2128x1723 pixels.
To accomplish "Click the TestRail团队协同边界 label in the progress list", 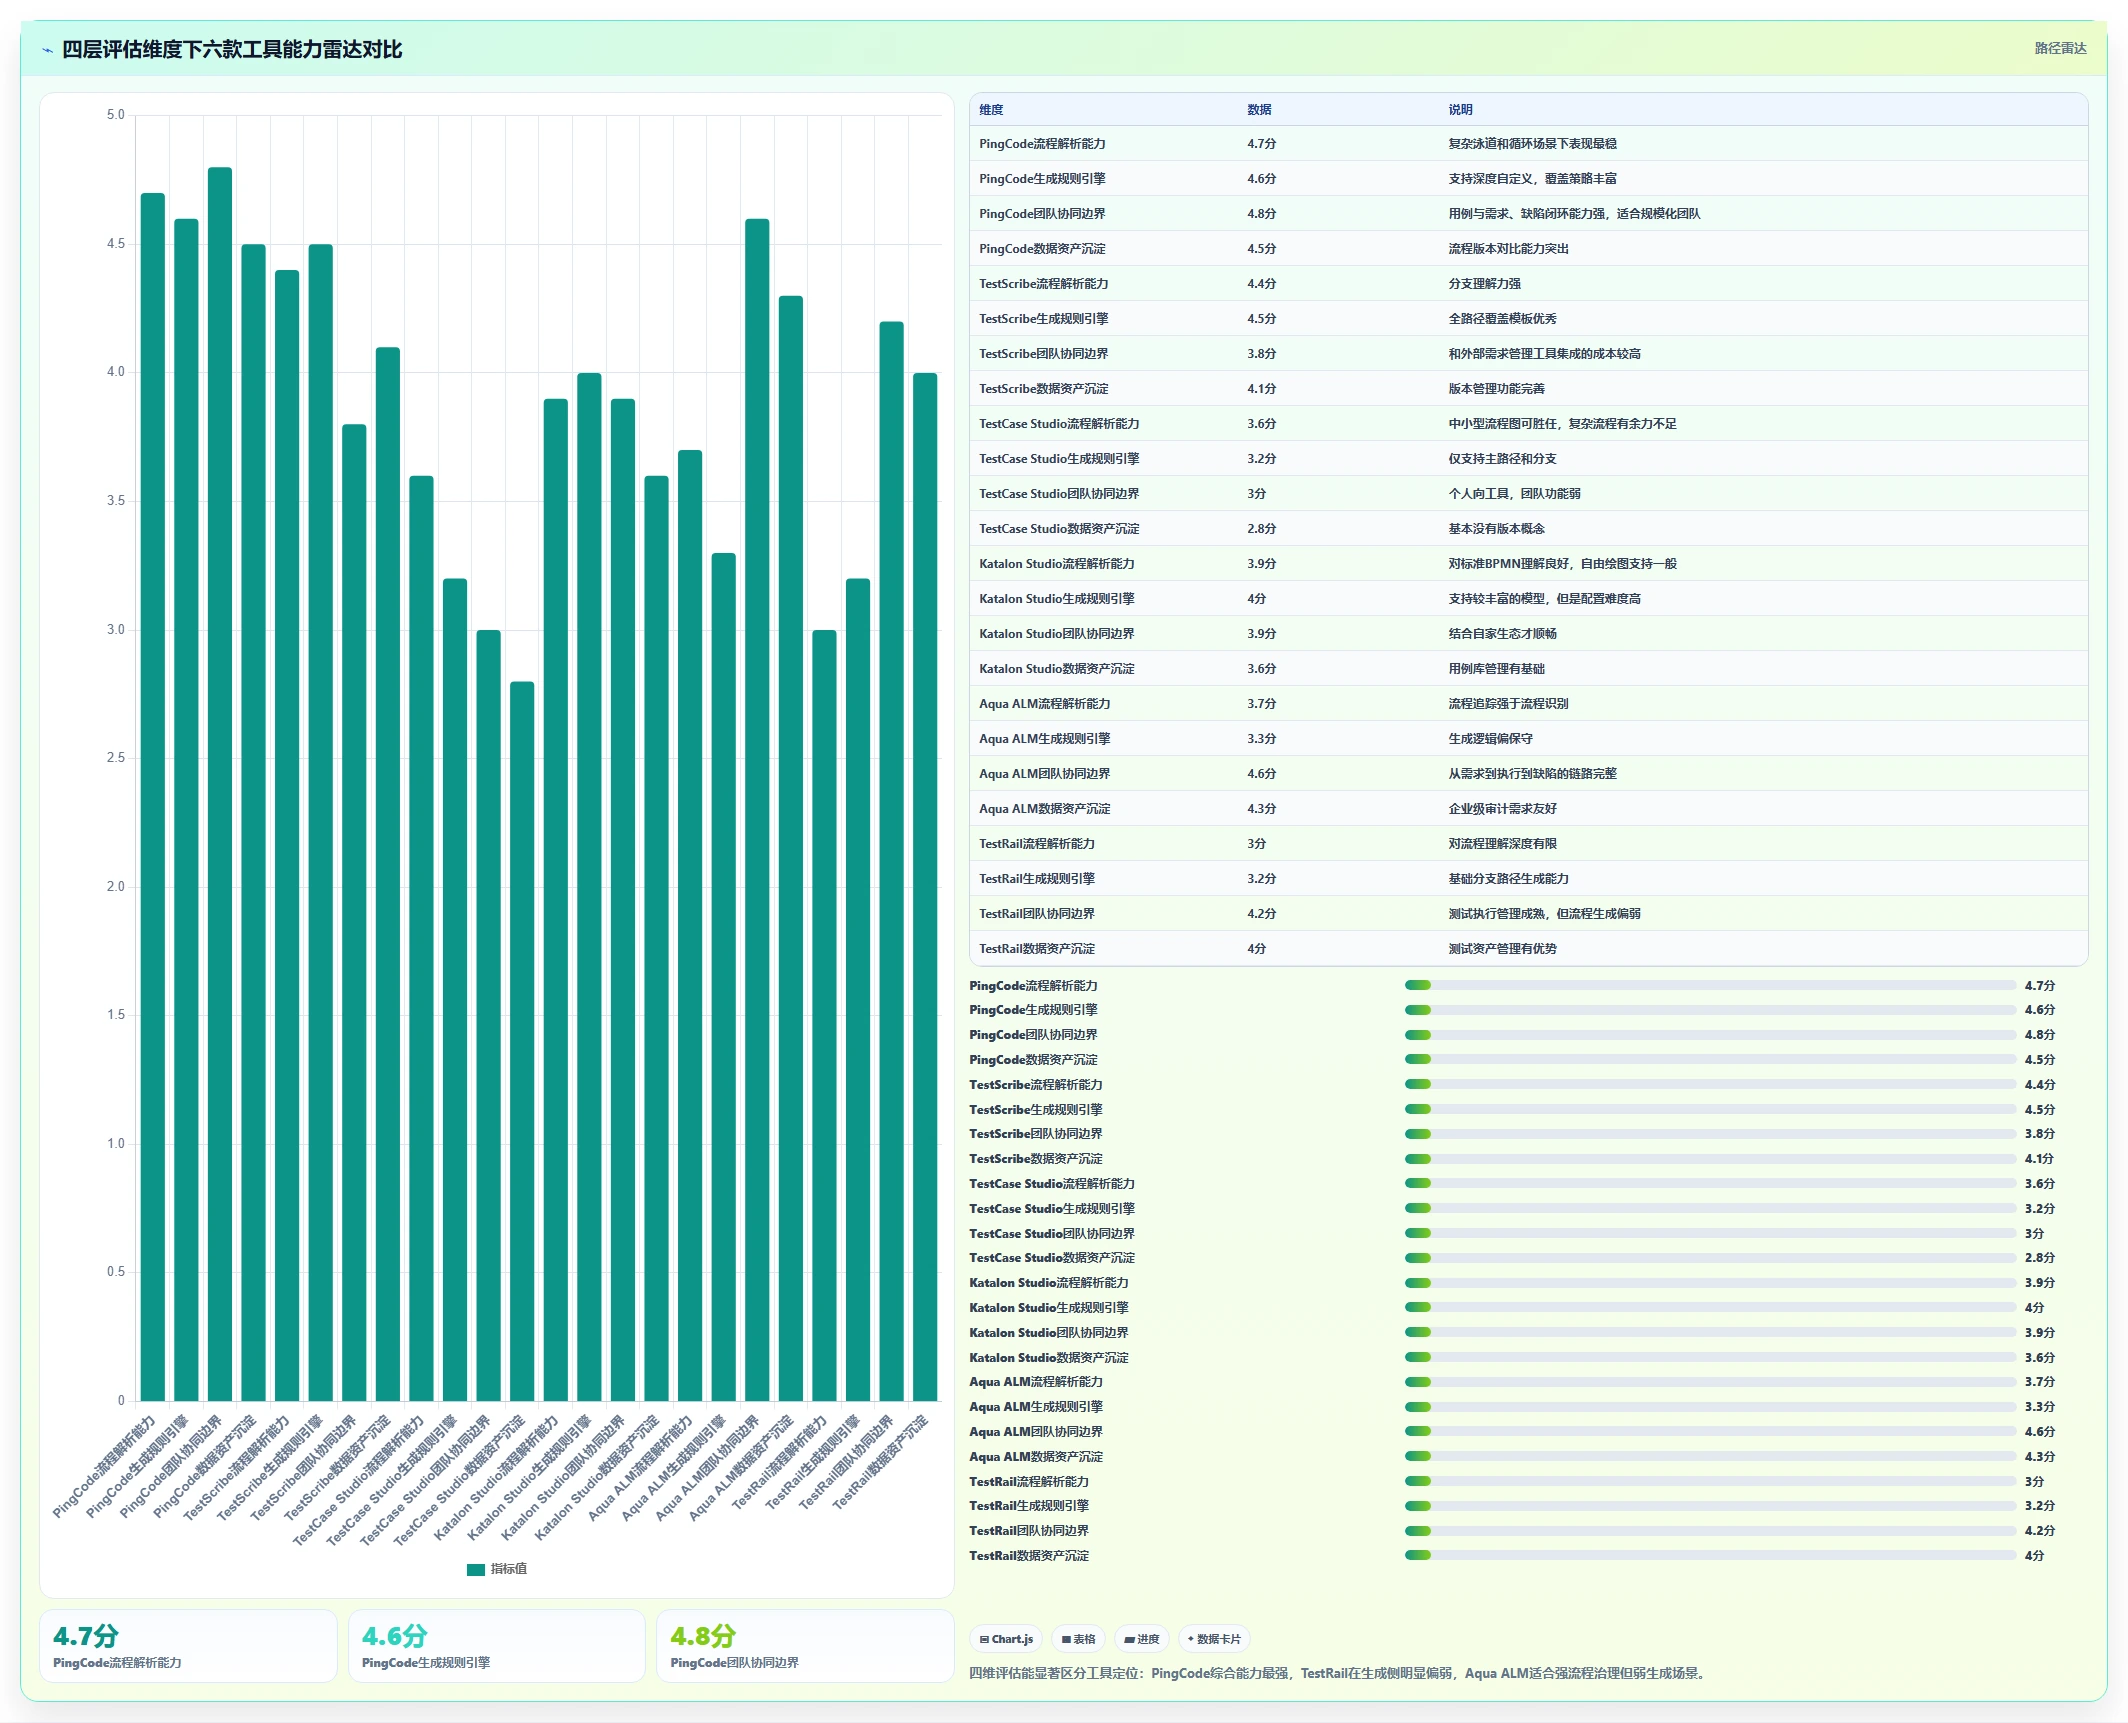I will [x=1028, y=1531].
